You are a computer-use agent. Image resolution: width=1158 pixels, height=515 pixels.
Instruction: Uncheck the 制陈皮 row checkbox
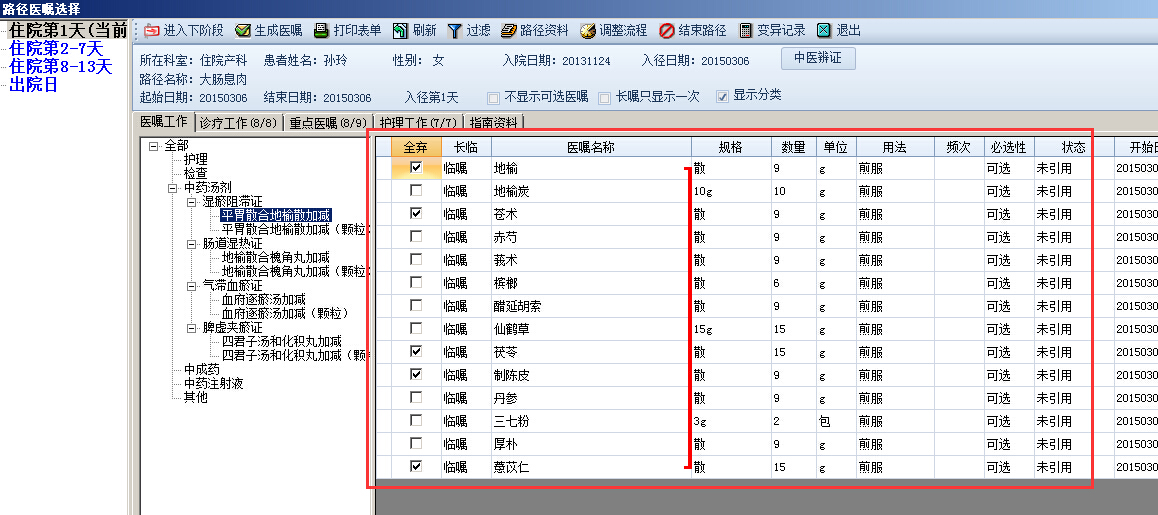pos(417,374)
